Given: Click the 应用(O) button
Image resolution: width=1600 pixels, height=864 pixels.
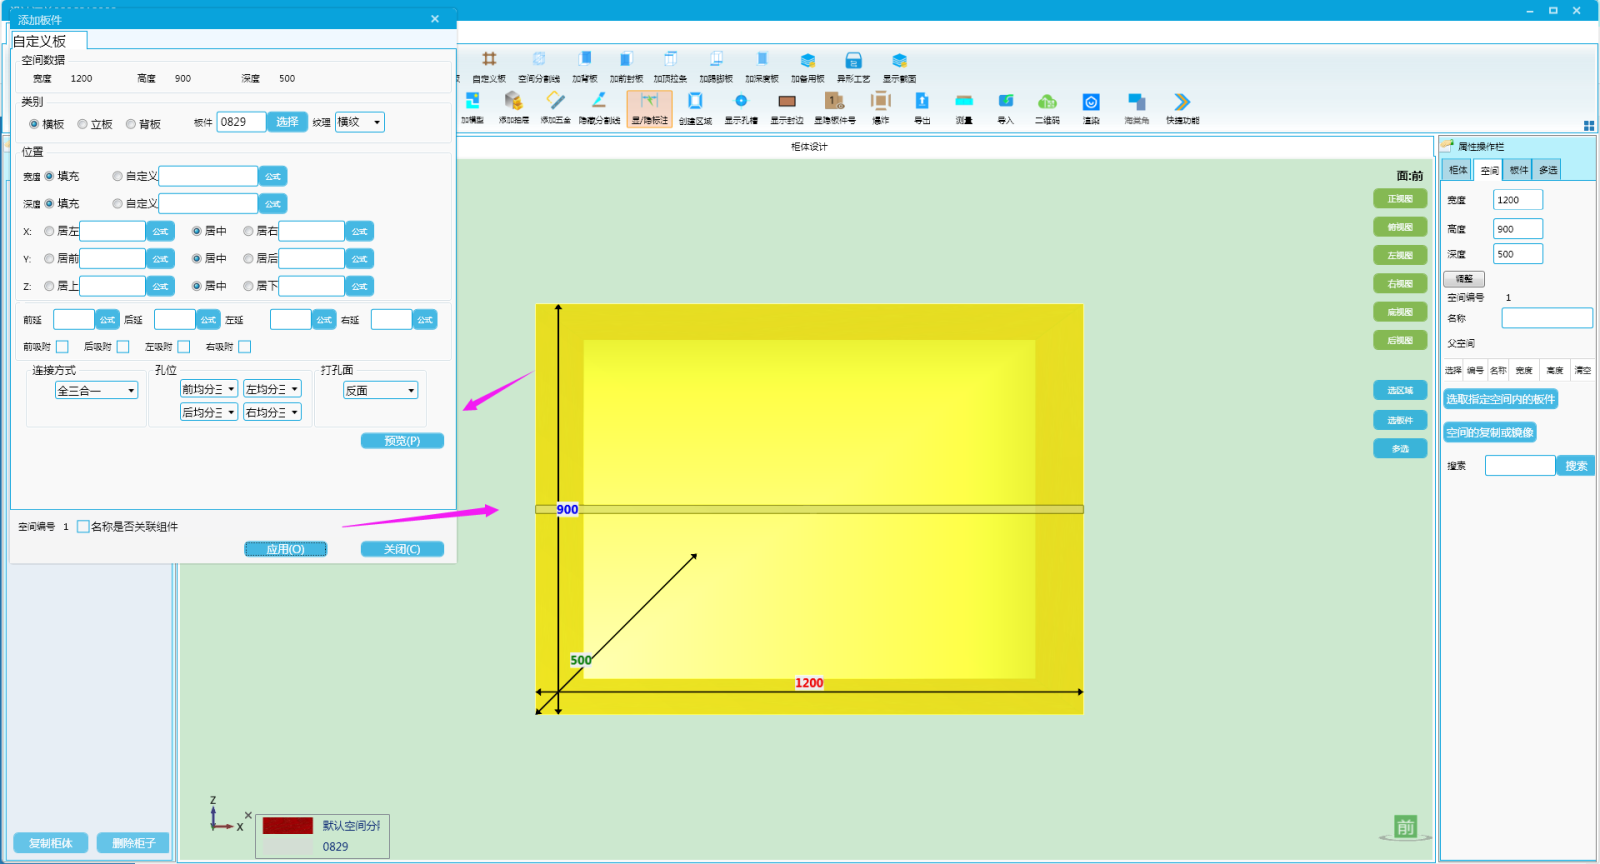Looking at the screenshot, I should tap(286, 549).
